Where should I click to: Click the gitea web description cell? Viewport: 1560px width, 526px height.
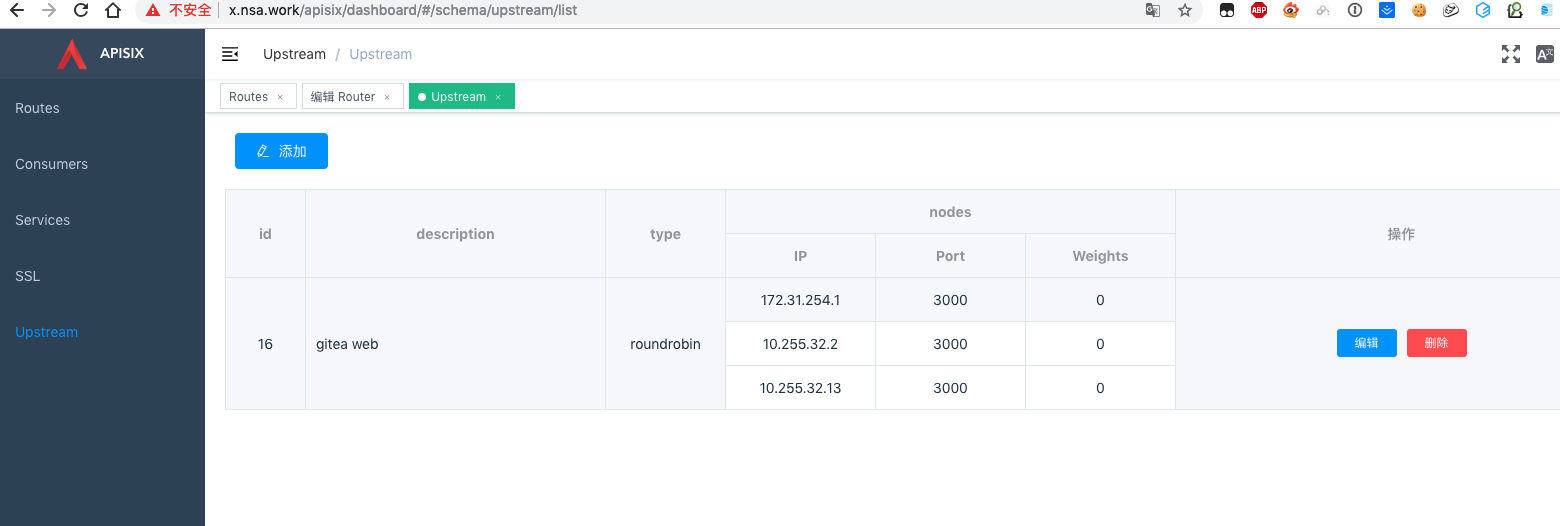[455, 344]
